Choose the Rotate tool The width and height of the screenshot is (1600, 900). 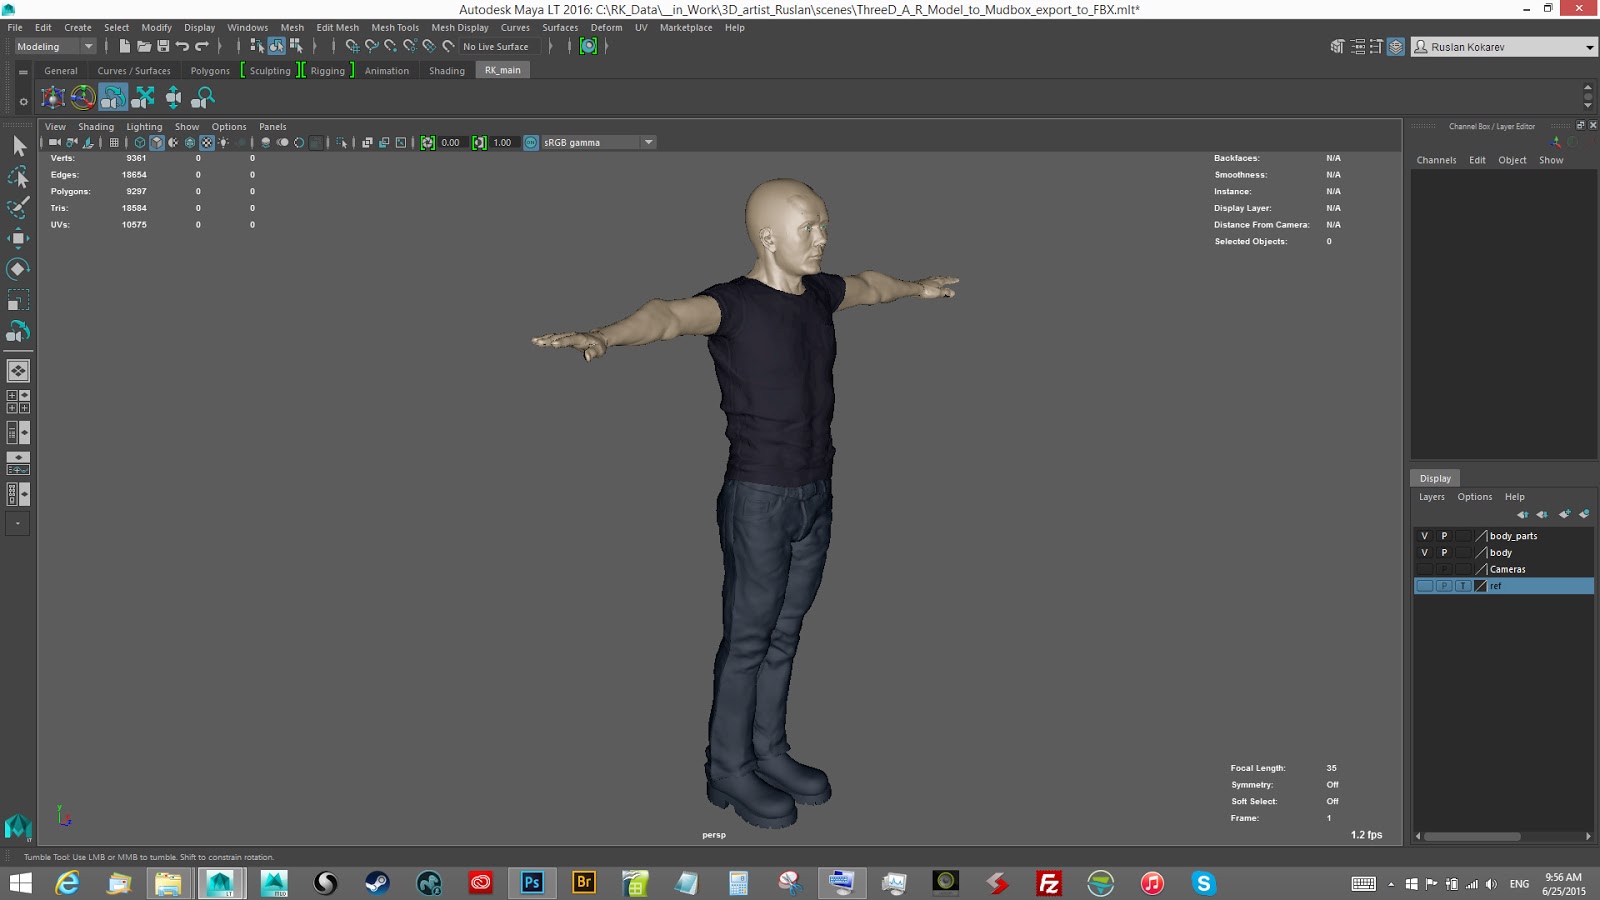(x=18, y=269)
